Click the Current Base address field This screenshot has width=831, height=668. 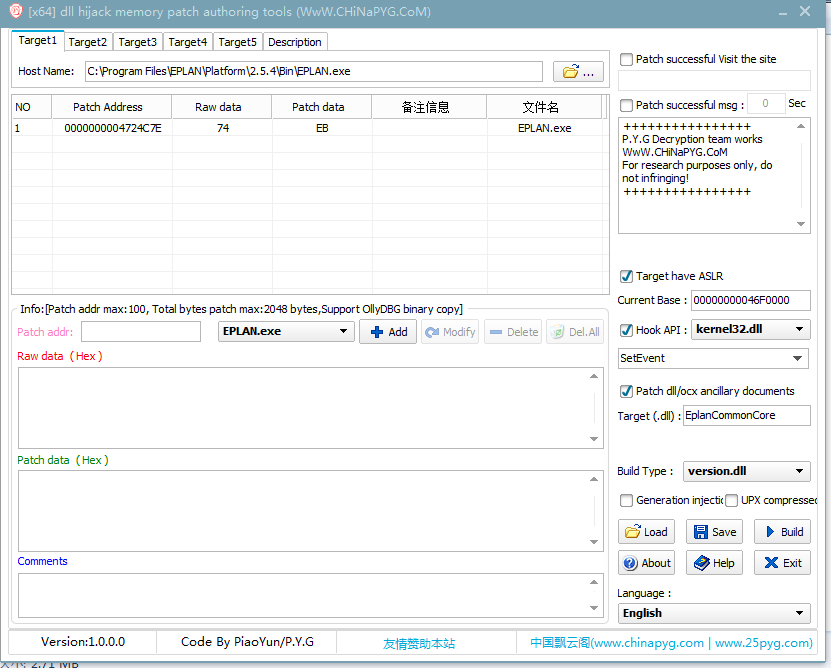coord(751,301)
